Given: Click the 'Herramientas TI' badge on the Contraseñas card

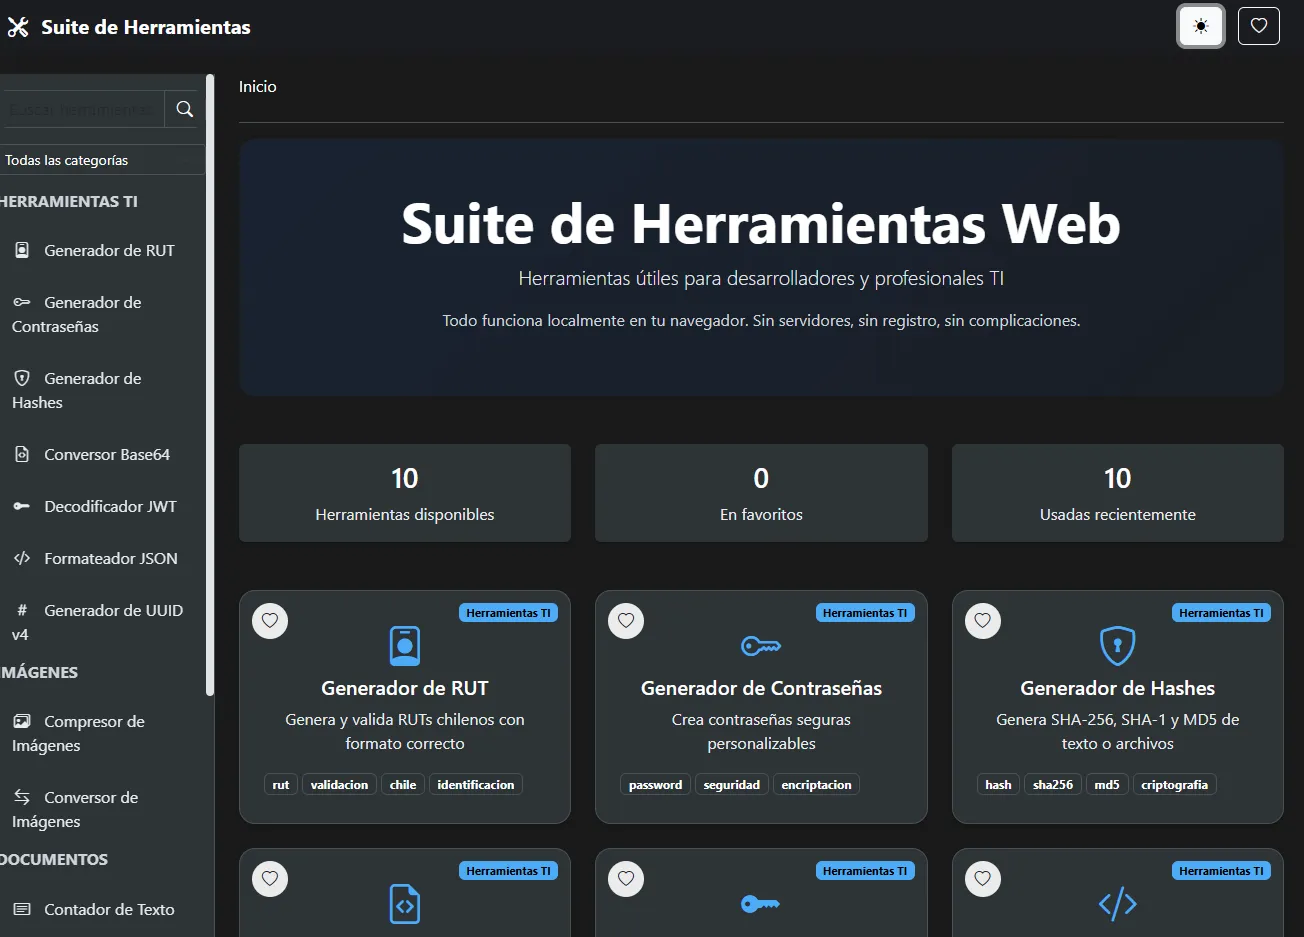Looking at the screenshot, I should 865,613.
